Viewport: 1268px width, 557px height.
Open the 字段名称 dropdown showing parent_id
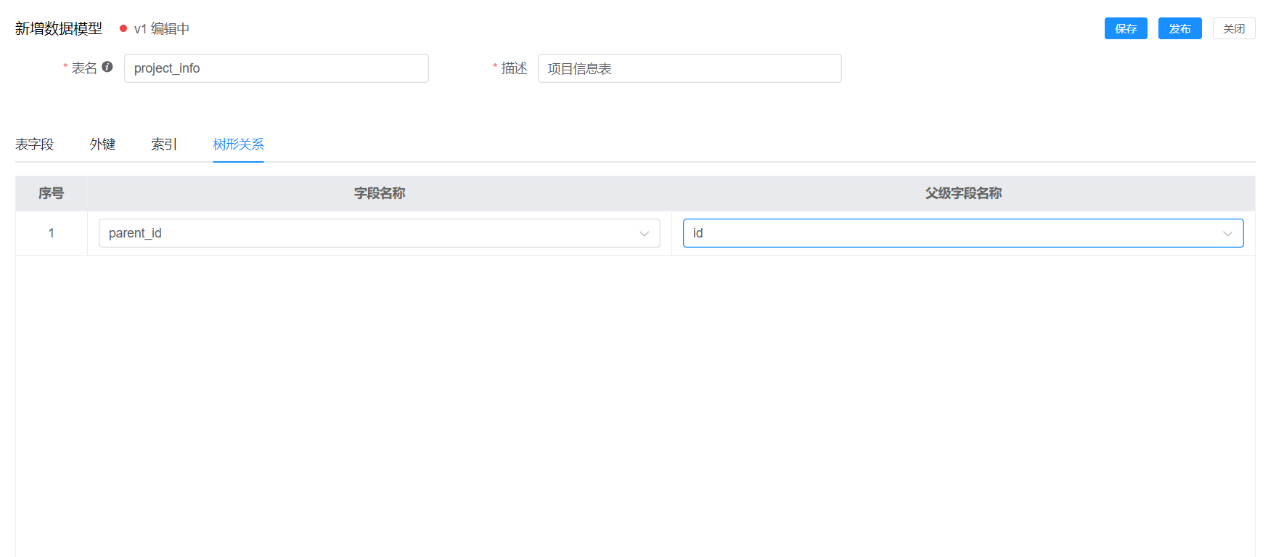click(x=370, y=234)
